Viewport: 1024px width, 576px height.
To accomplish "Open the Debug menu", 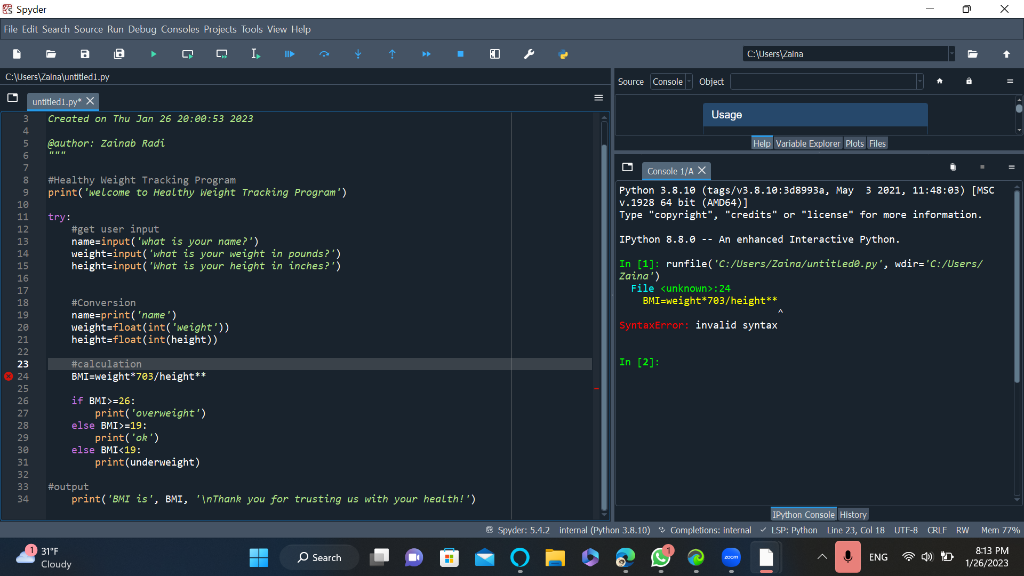I will pyautogui.click(x=142, y=29).
